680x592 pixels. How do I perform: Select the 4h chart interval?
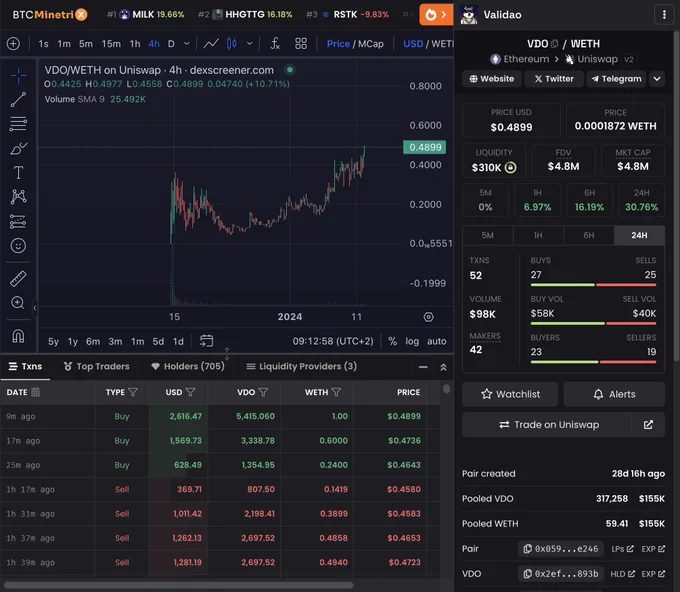point(154,44)
